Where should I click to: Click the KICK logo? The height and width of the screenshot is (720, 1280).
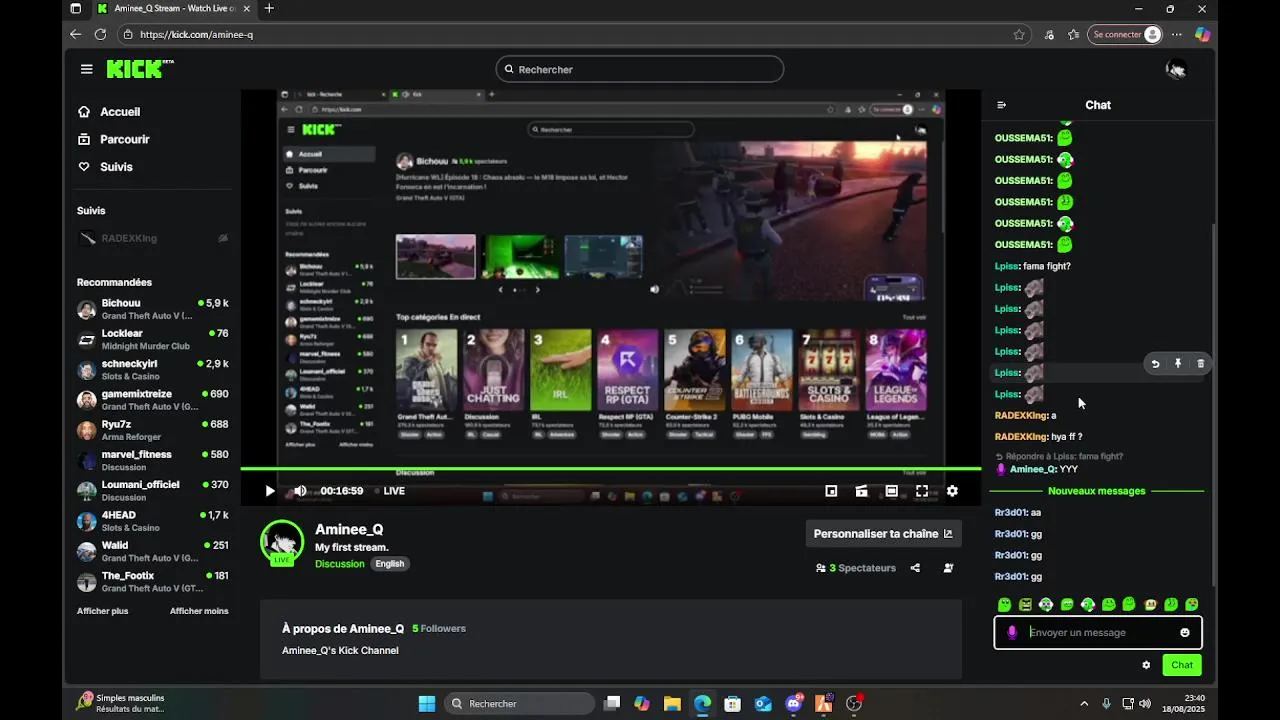139,69
